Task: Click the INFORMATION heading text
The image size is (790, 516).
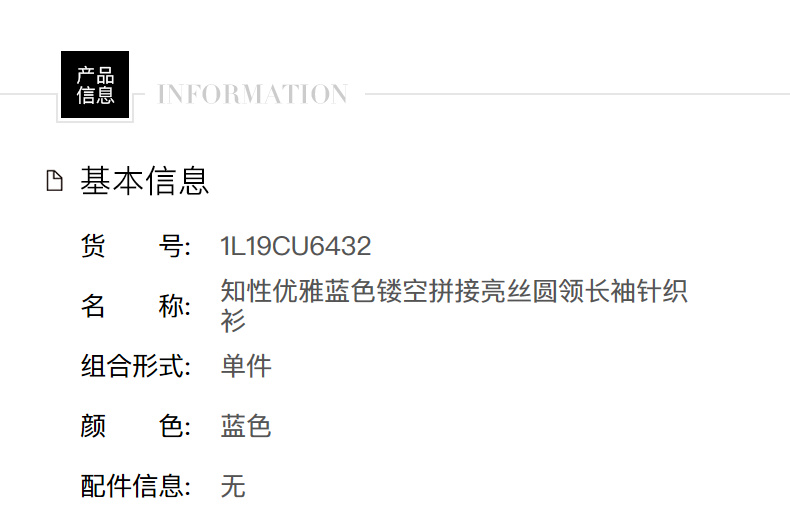Action: point(252,94)
